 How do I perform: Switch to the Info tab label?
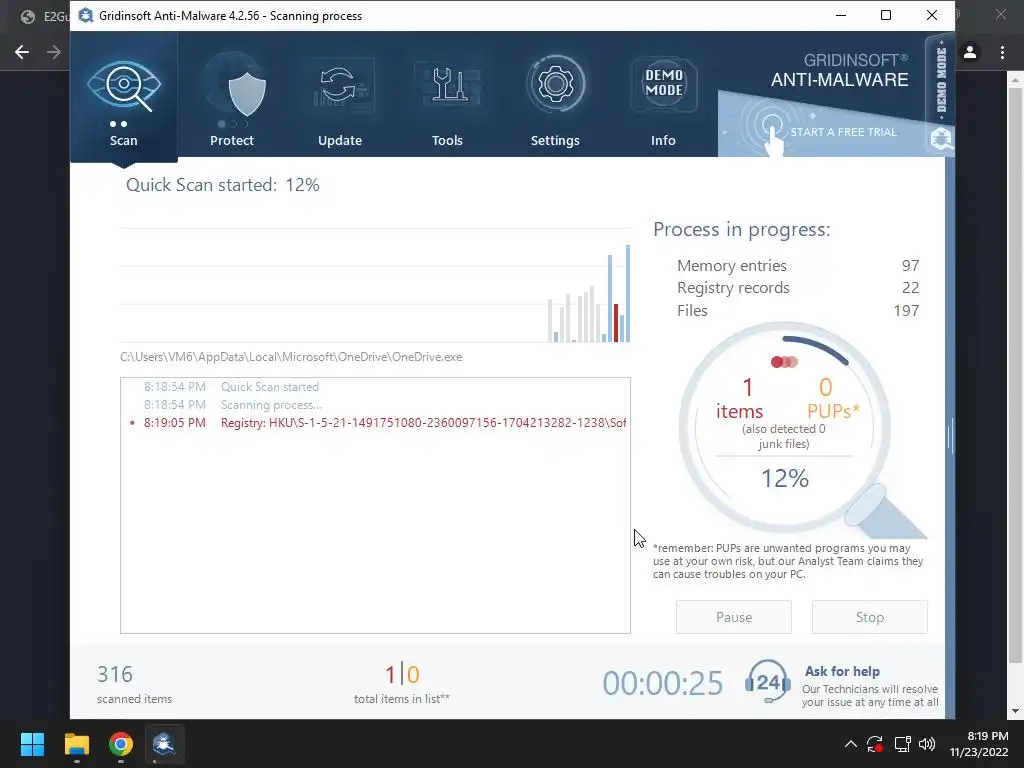pos(663,140)
